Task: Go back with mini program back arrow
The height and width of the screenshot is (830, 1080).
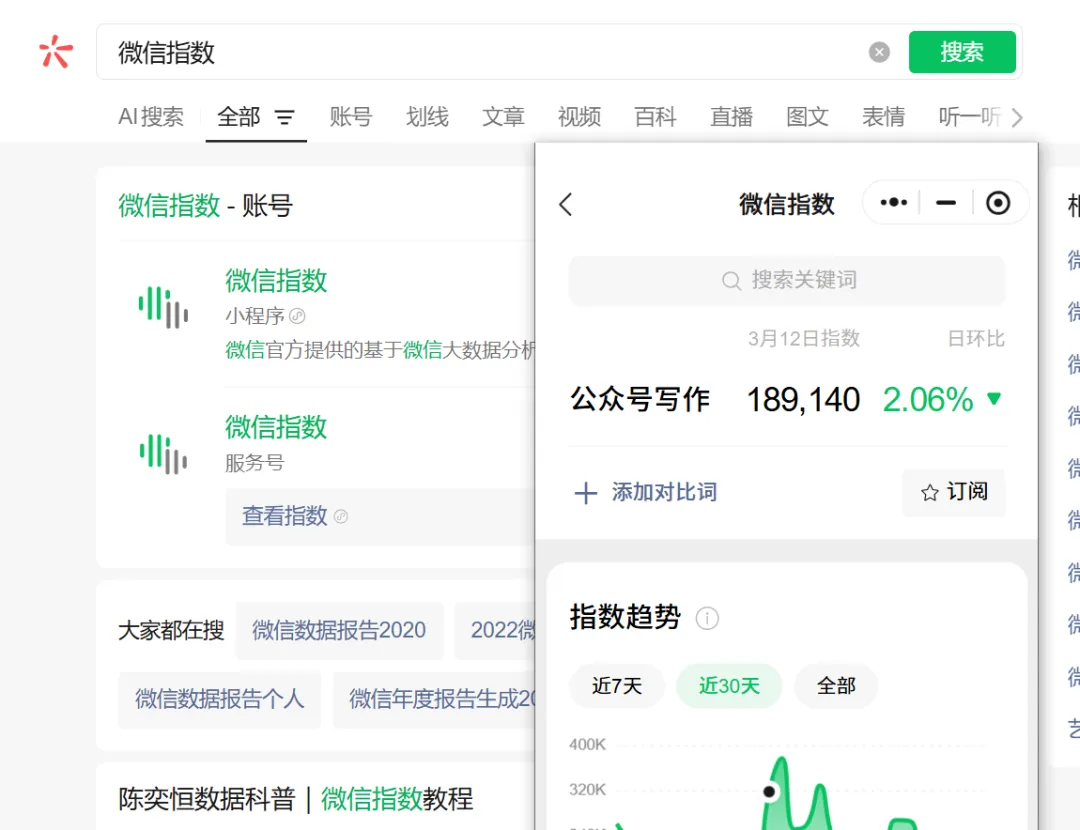Action: point(565,204)
